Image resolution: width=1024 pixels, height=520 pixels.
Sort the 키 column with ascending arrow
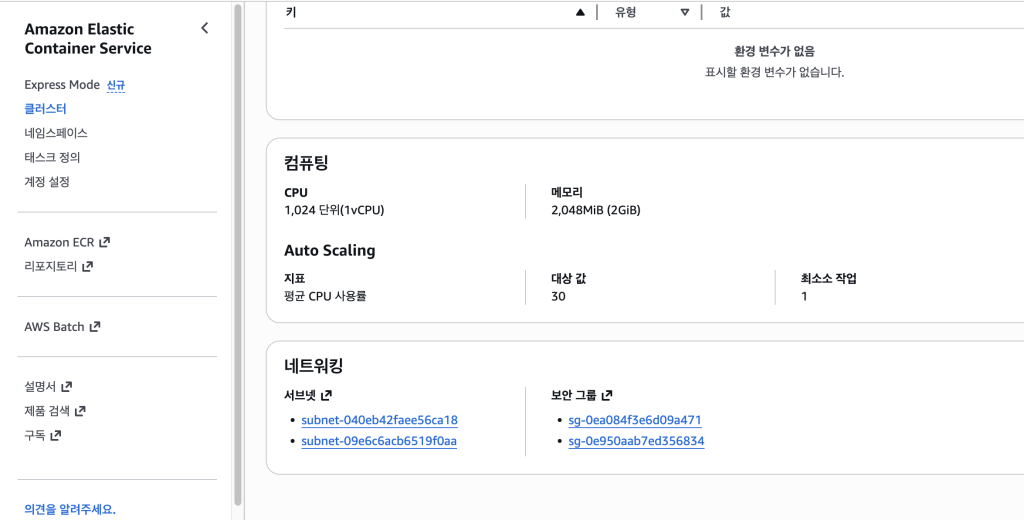[x=580, y=12]
